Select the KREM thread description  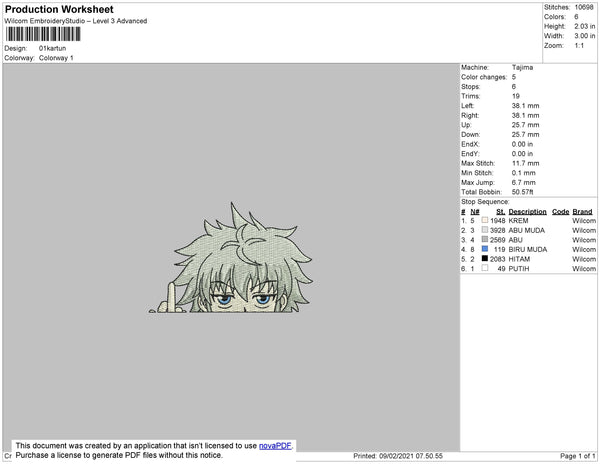click(518, 221)
